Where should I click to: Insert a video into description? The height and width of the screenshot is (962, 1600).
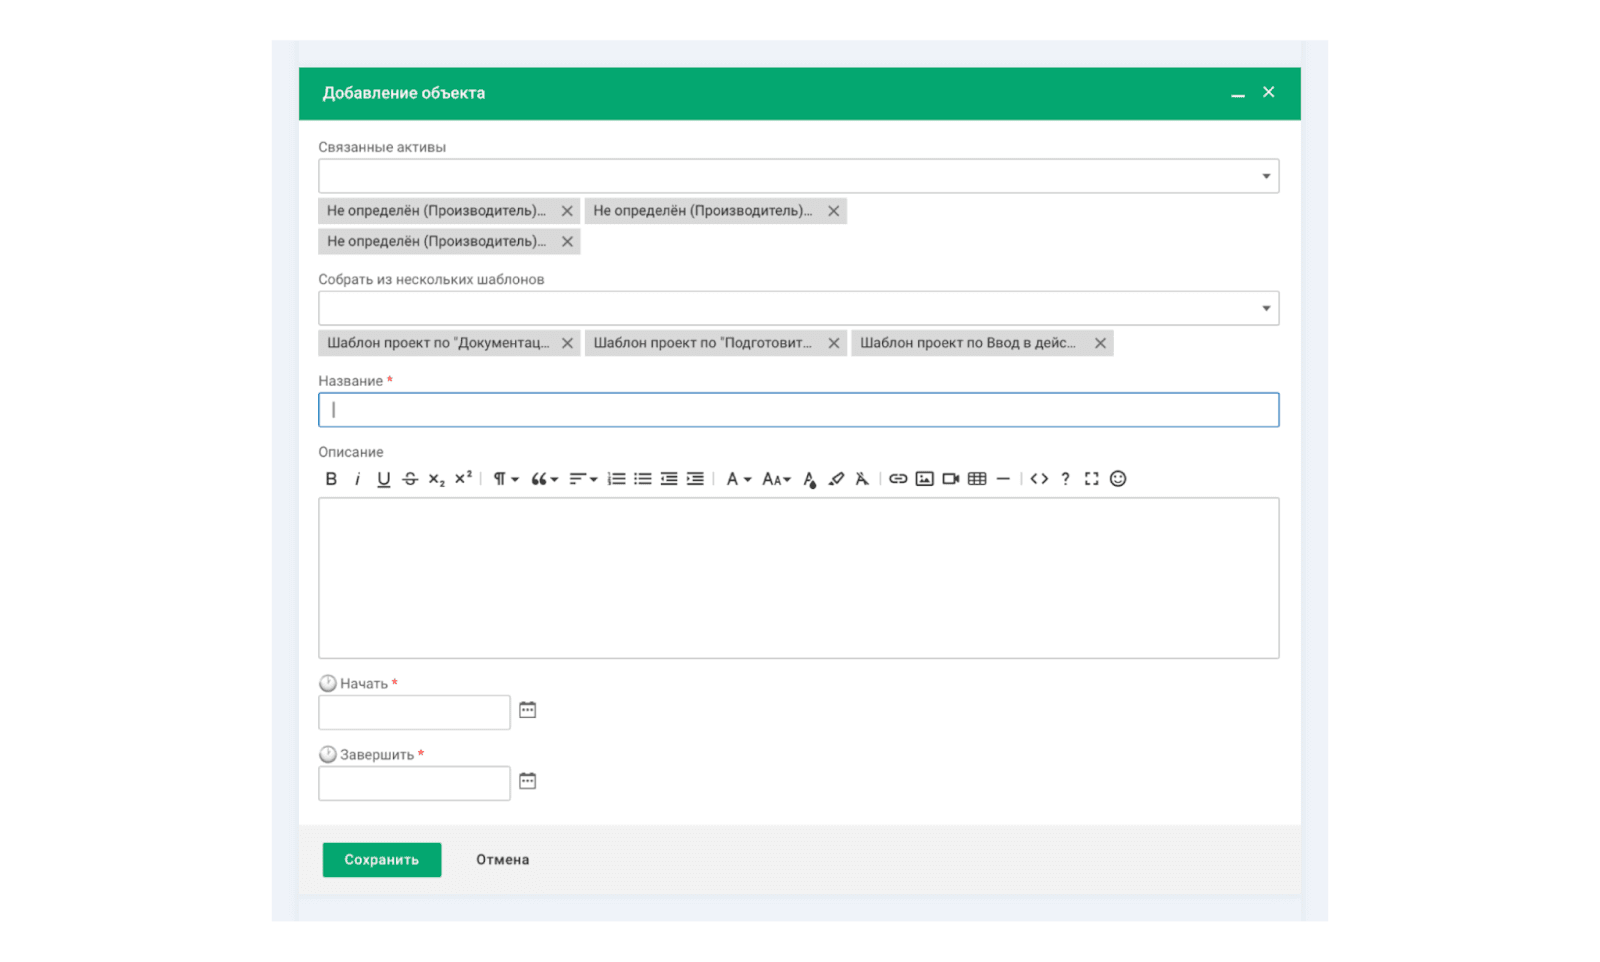(951, 479)
